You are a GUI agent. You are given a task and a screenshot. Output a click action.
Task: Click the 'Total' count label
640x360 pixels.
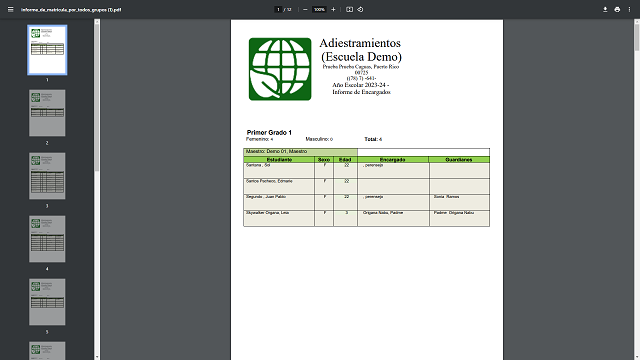373,139
